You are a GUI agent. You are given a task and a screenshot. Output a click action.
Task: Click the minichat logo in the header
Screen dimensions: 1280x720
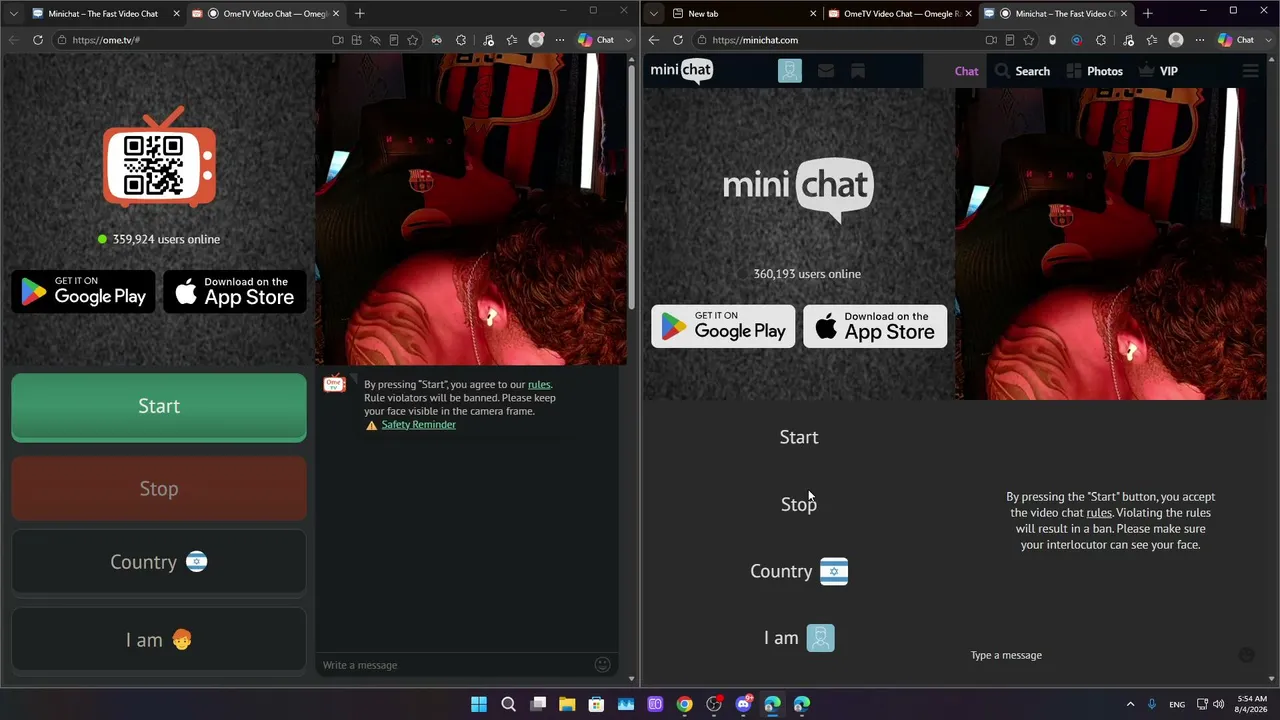682,70
